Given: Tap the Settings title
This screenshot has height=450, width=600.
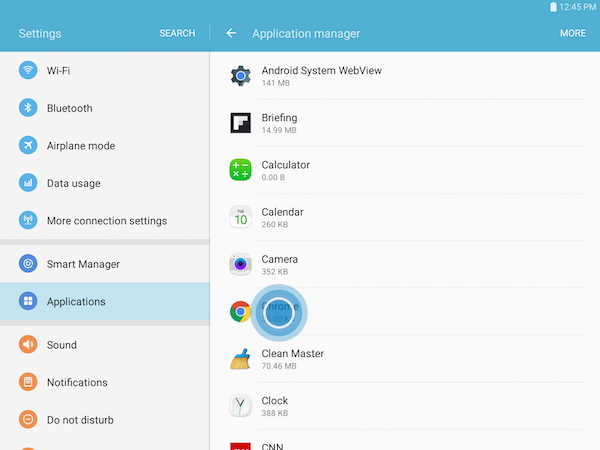Looking at the screenshot, I should [40, 34].
